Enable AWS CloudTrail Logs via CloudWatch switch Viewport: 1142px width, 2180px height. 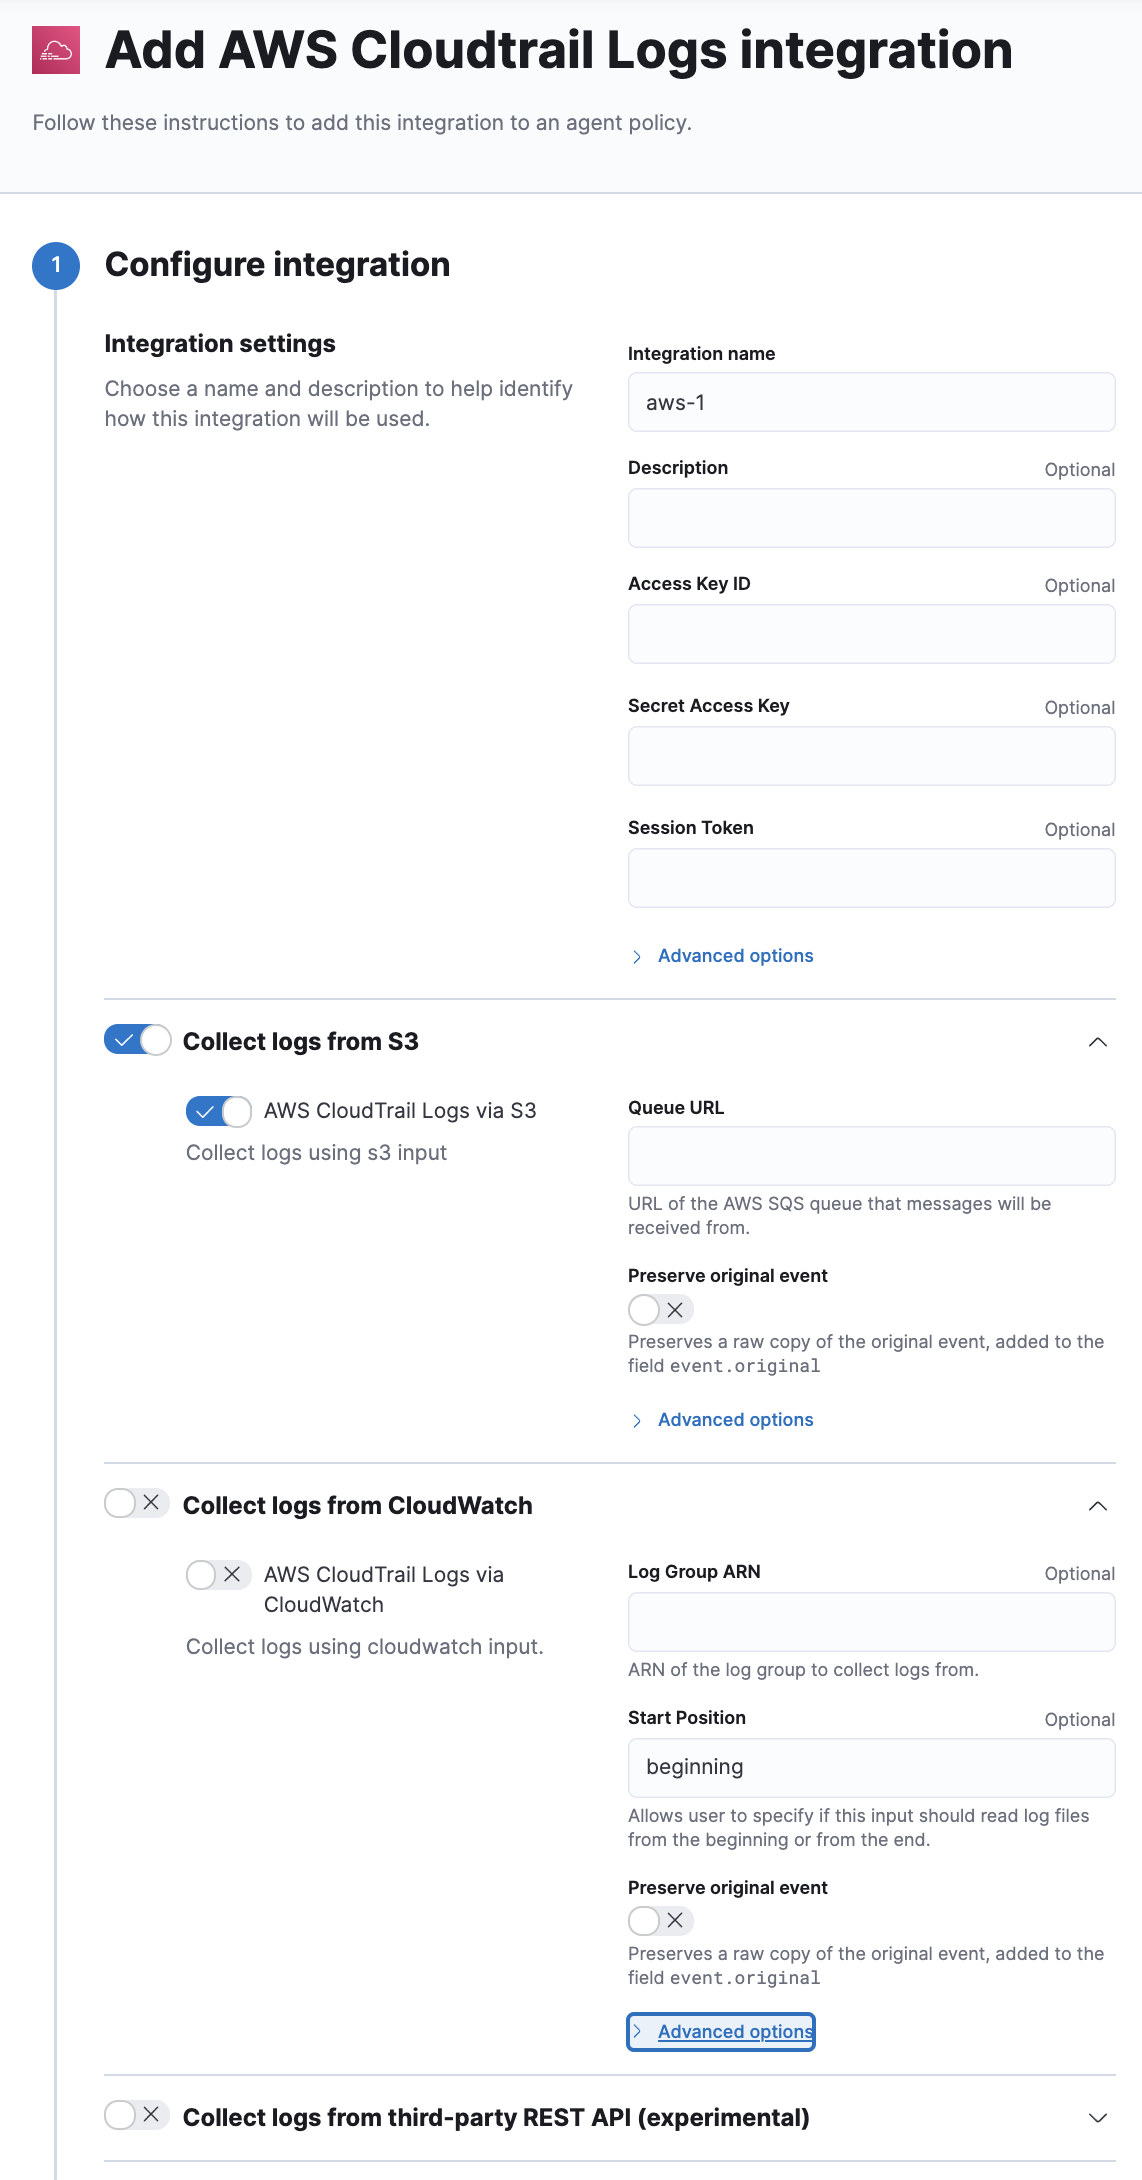pos(218,1575)
